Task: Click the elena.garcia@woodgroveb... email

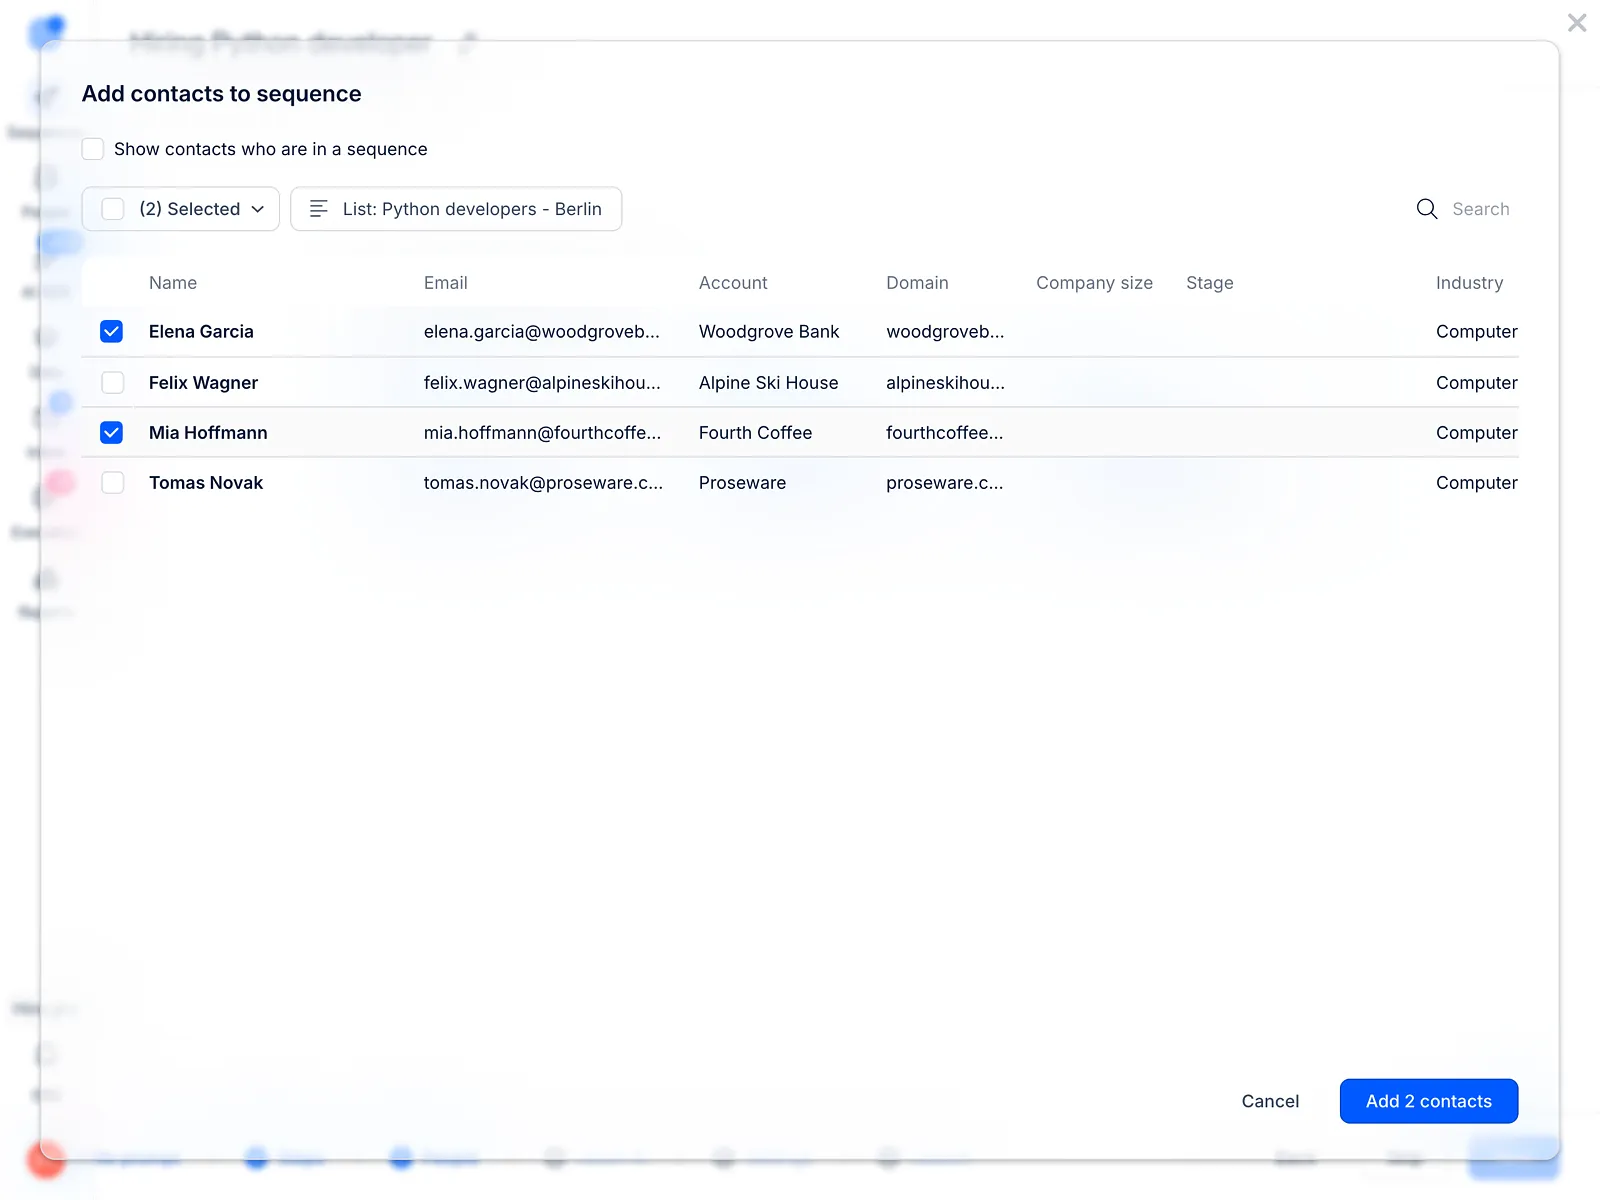Action: [541, 332]
